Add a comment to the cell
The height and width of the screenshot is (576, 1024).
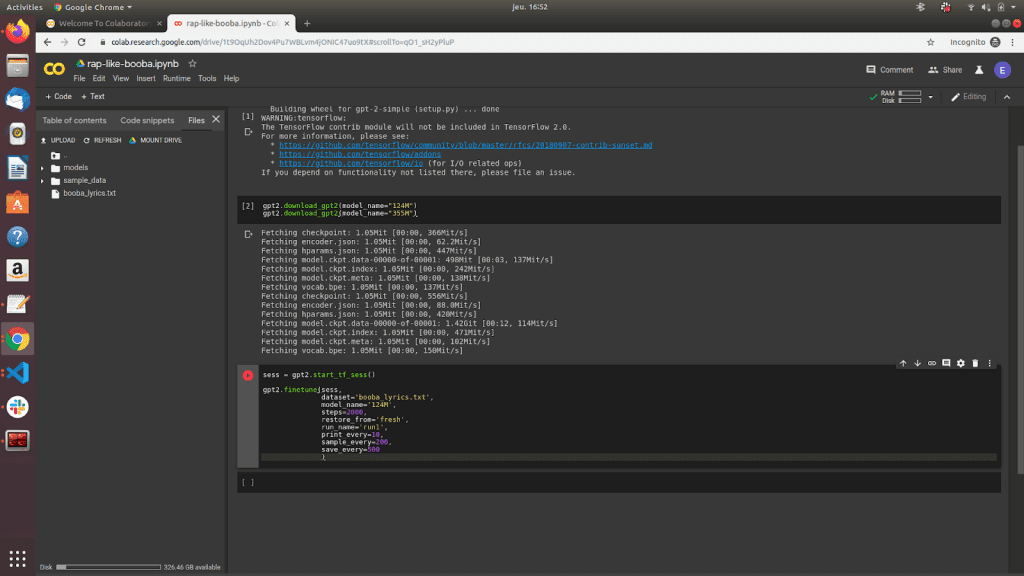point(946,363)
